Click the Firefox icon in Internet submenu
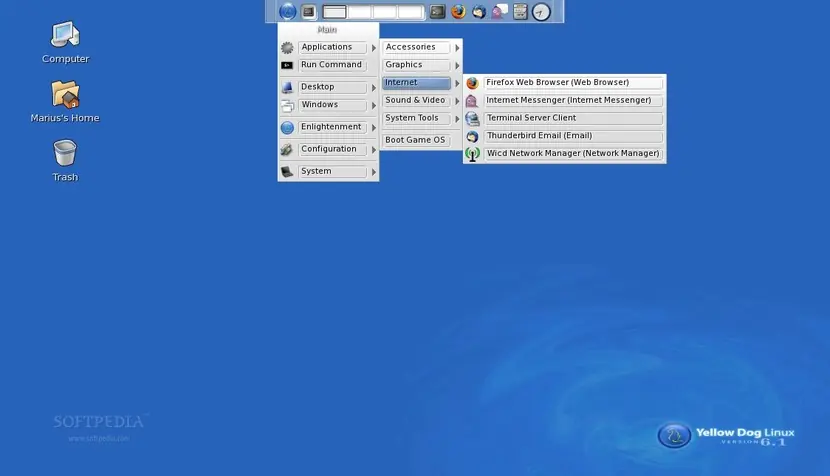The image size is (830, 476). tap(472, 83)
